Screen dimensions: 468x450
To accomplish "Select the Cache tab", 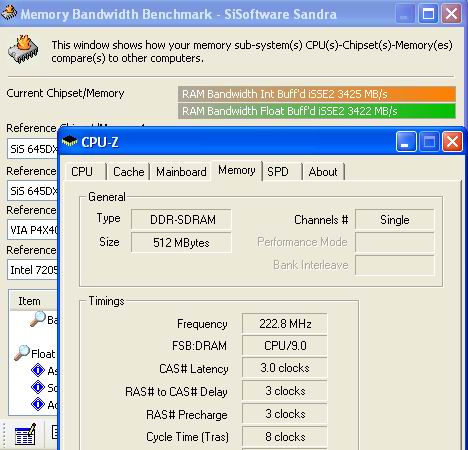I will click(128, 172).
